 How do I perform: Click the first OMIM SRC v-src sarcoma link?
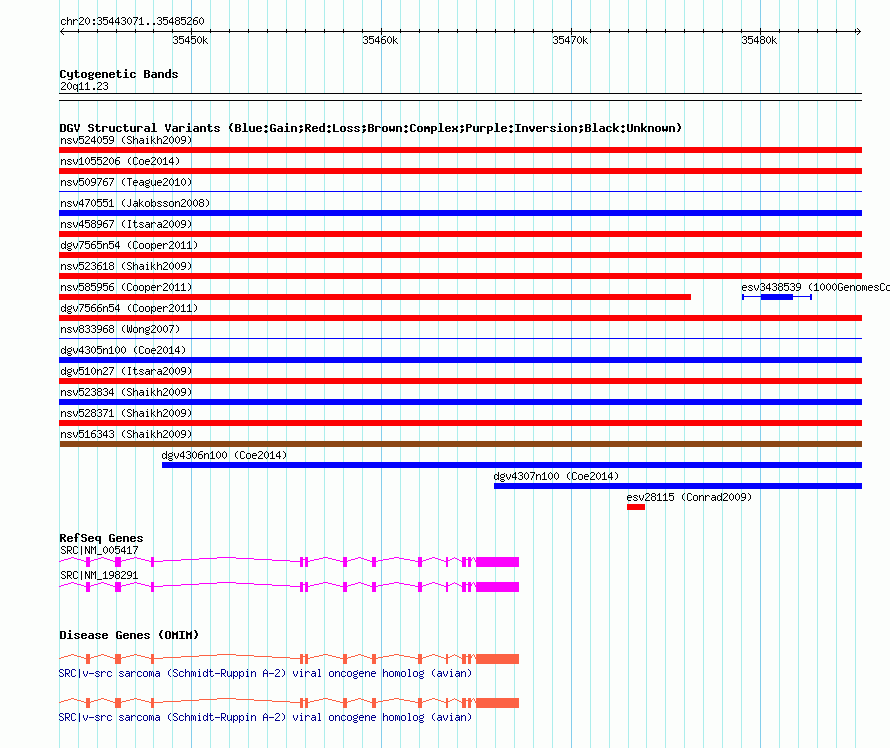coord(265,673)
